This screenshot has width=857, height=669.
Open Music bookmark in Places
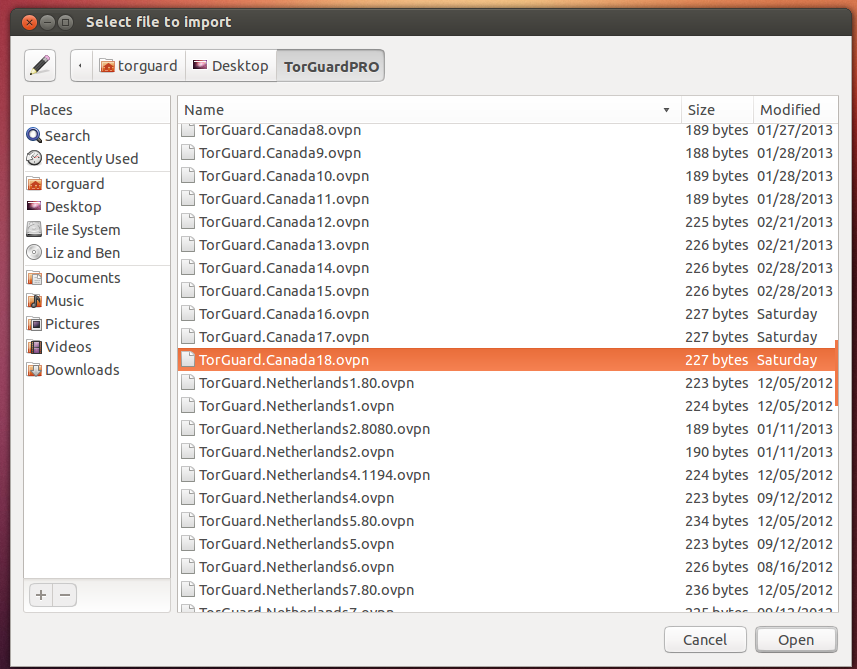(x=97, y=301)
